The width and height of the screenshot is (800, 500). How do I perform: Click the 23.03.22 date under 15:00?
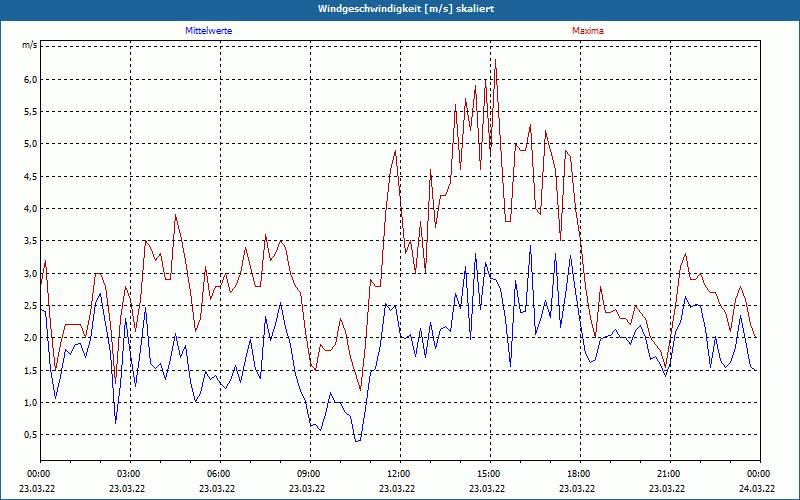point(487,489)
